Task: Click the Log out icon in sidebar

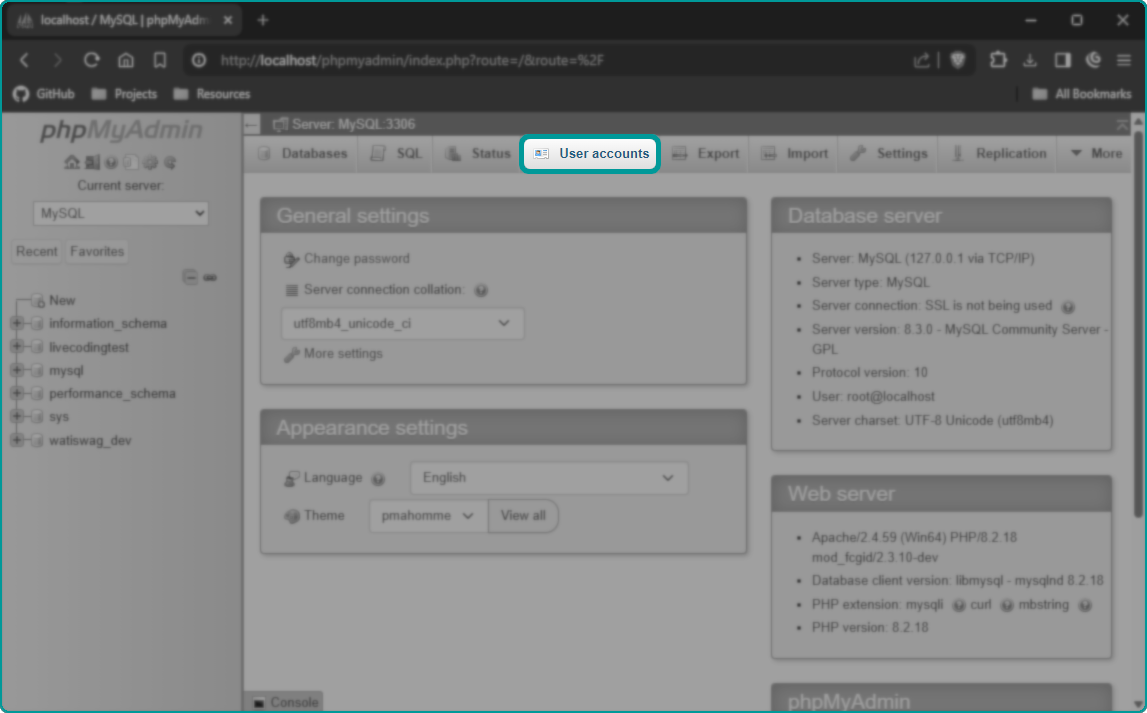Action: click(92, 162)
